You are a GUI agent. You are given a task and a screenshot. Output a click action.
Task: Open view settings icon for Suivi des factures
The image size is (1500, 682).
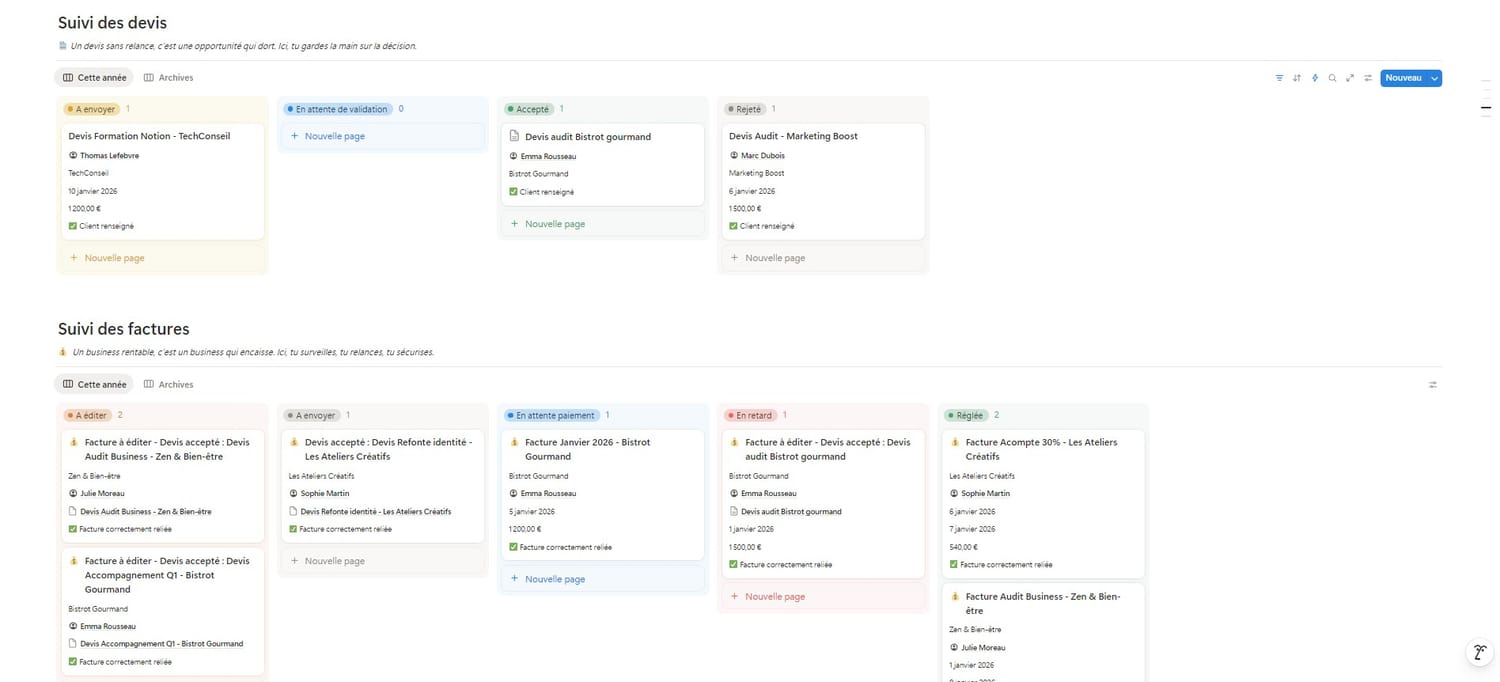(1433, 384)
